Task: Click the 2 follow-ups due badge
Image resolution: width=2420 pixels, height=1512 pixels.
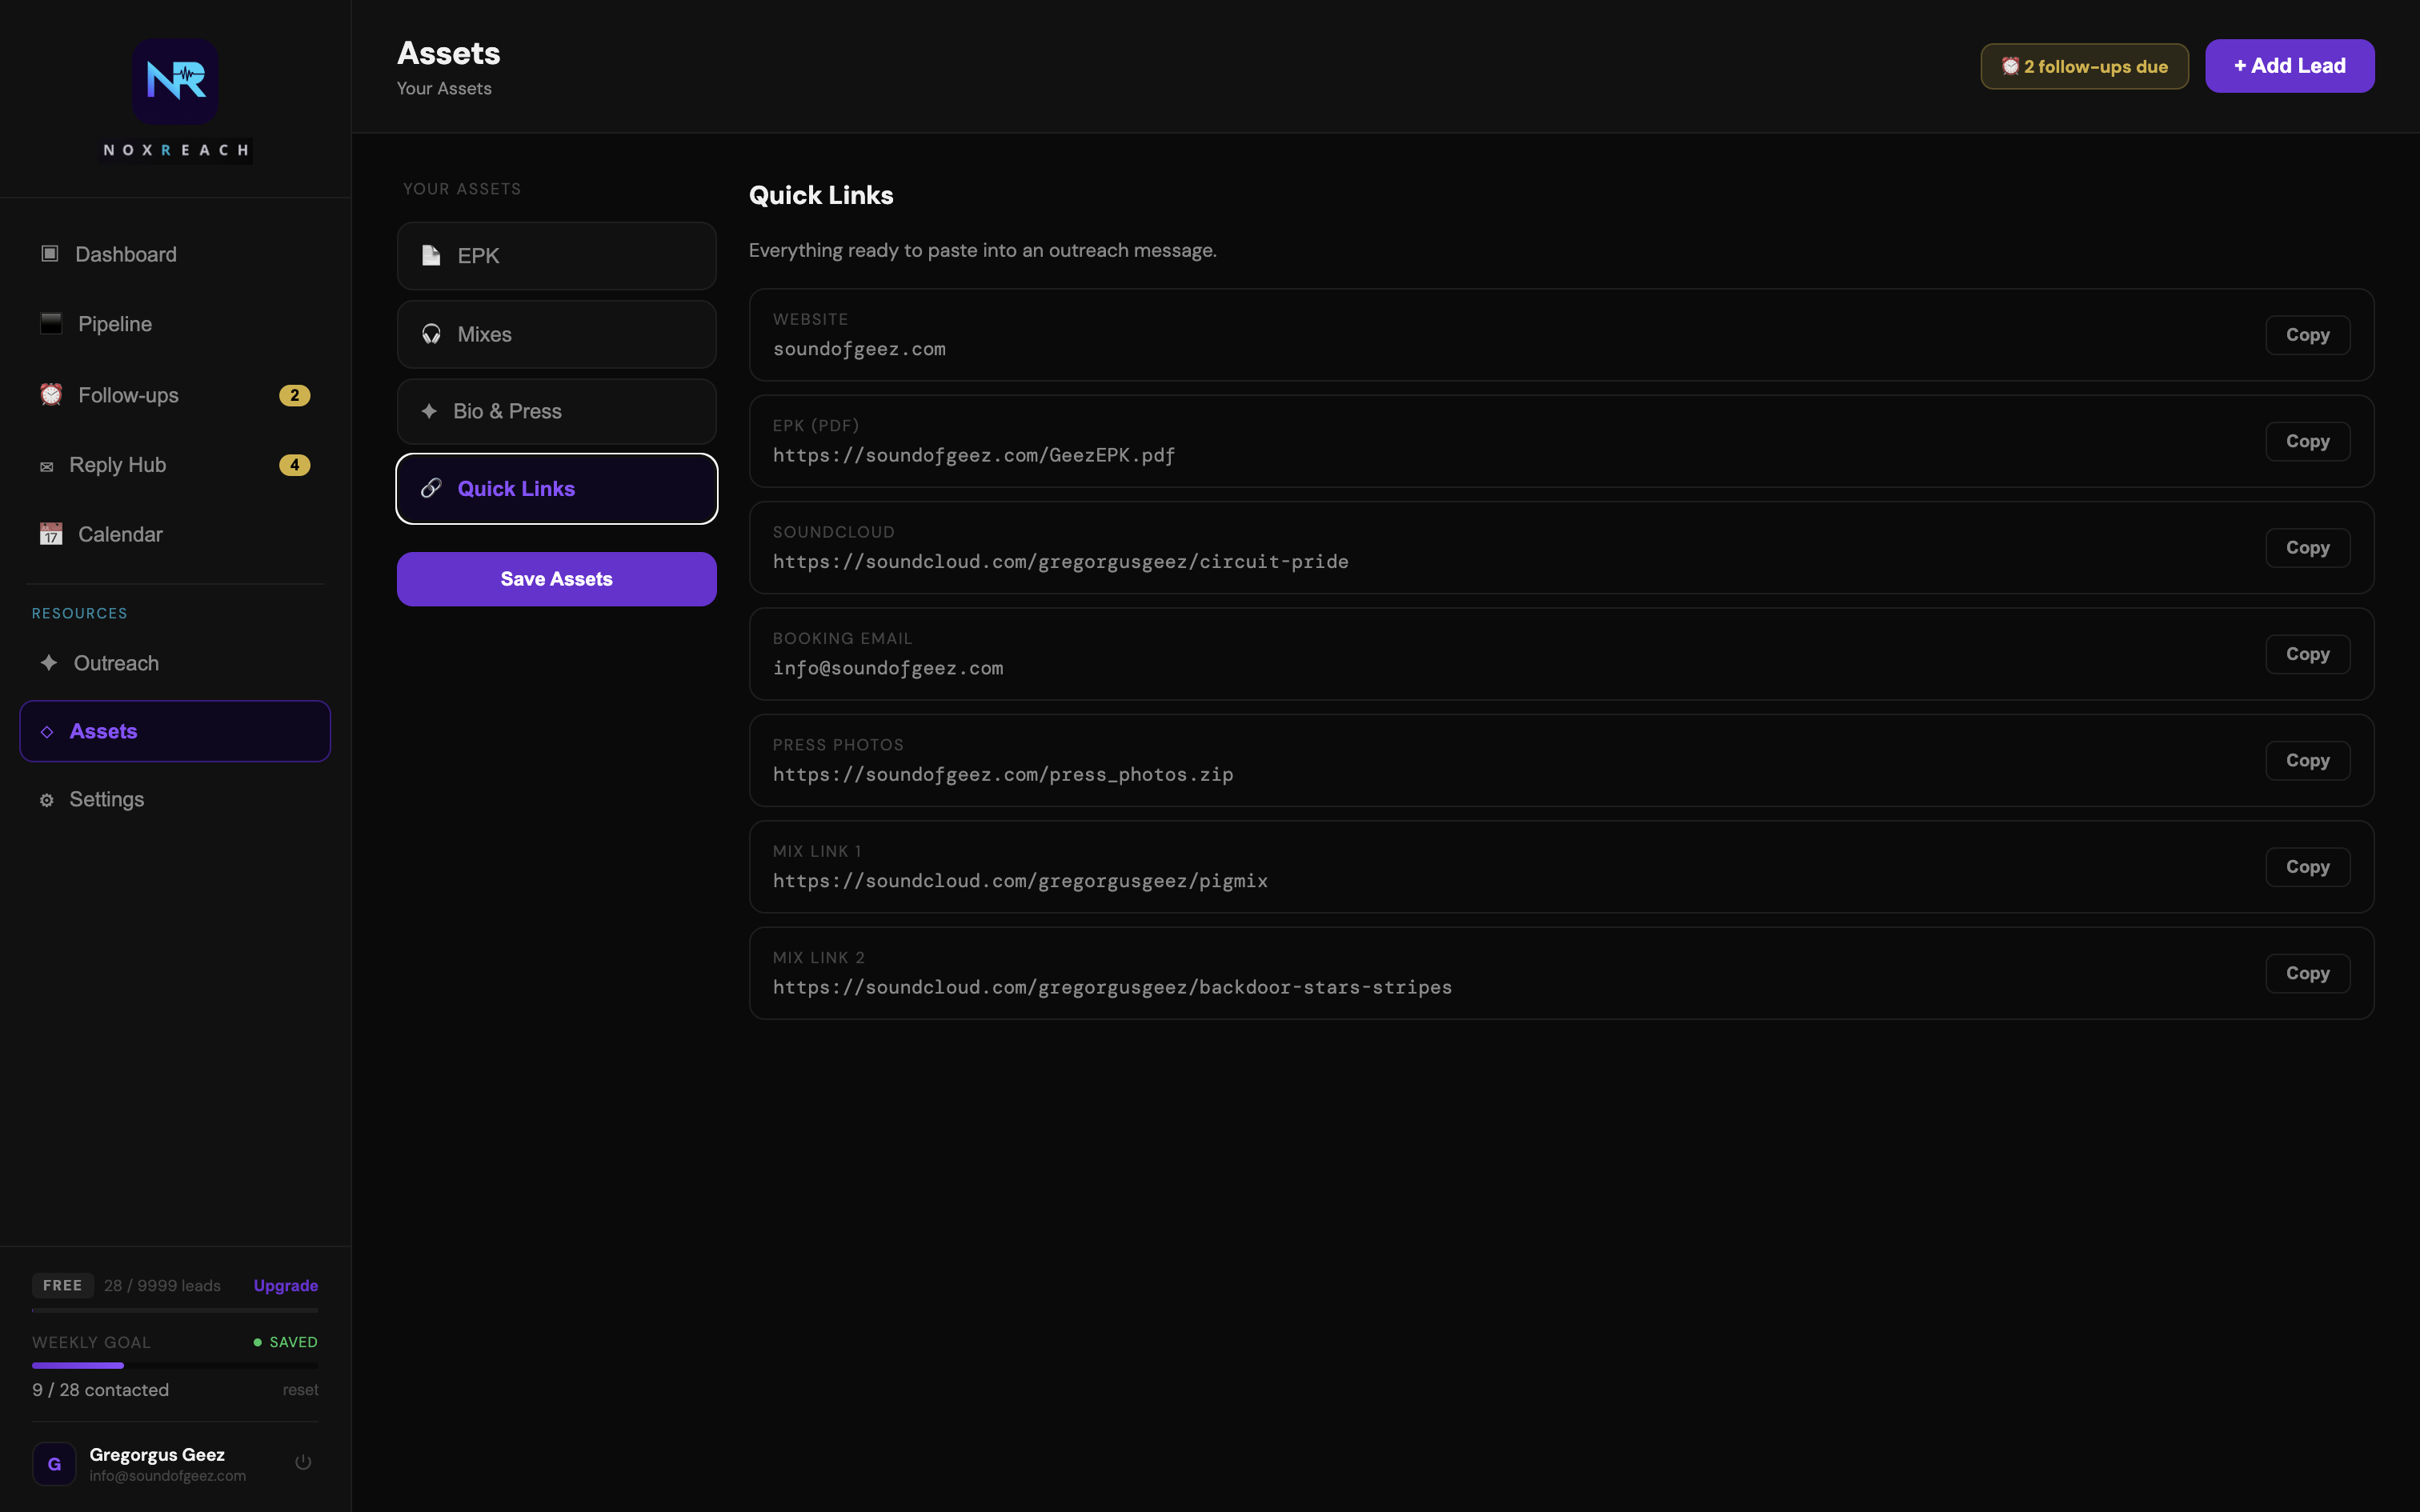Action: coord(2084,67)
